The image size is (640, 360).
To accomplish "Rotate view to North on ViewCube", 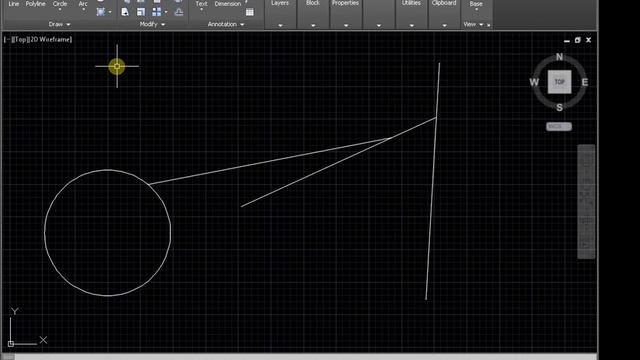I will tap(559, 57).
